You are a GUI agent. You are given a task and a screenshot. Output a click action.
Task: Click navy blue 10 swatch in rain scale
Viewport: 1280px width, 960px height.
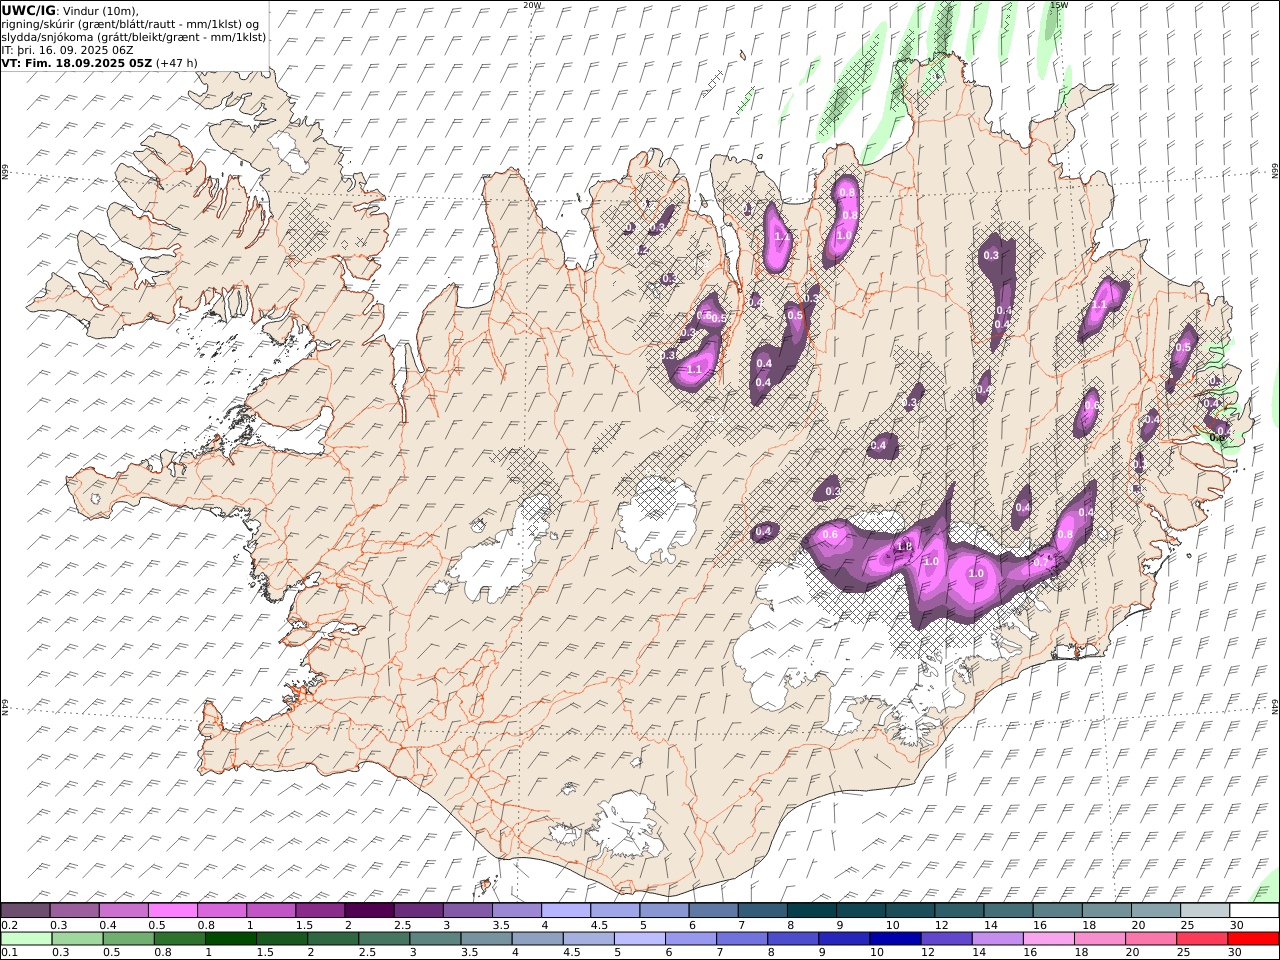click(x=895, y=939)
